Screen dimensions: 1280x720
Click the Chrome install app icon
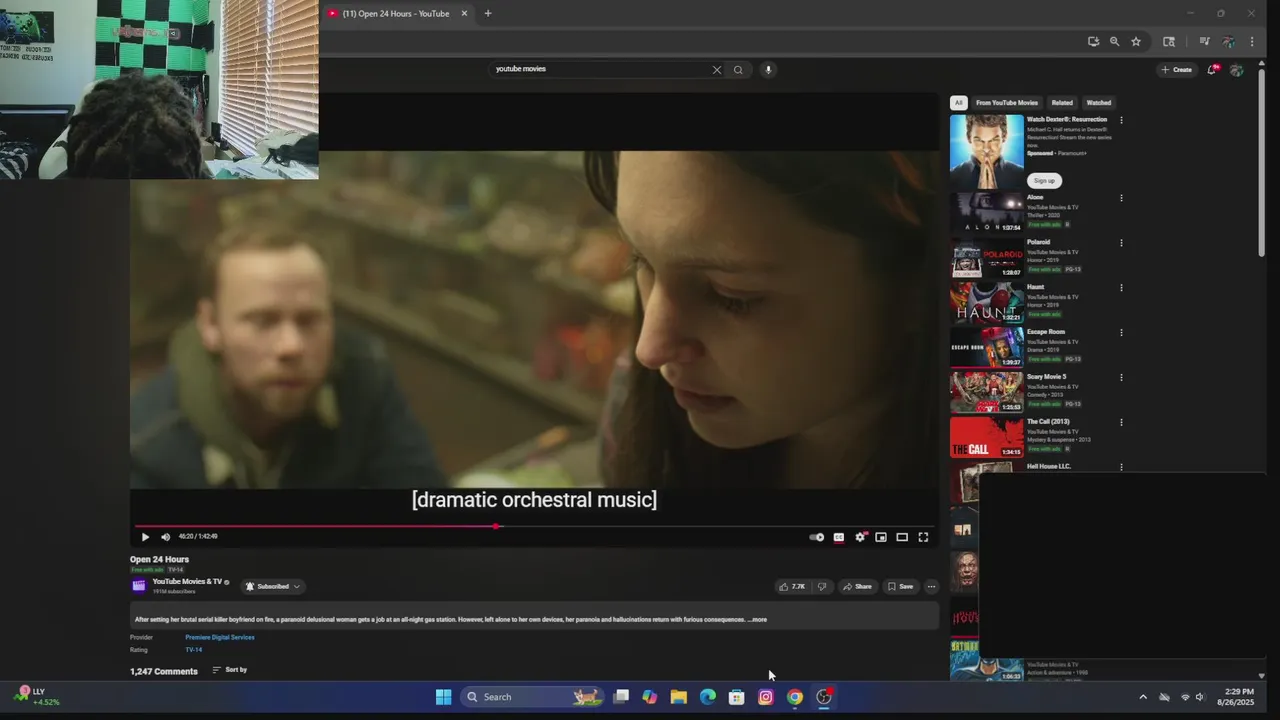click(x=1093, y=42)
